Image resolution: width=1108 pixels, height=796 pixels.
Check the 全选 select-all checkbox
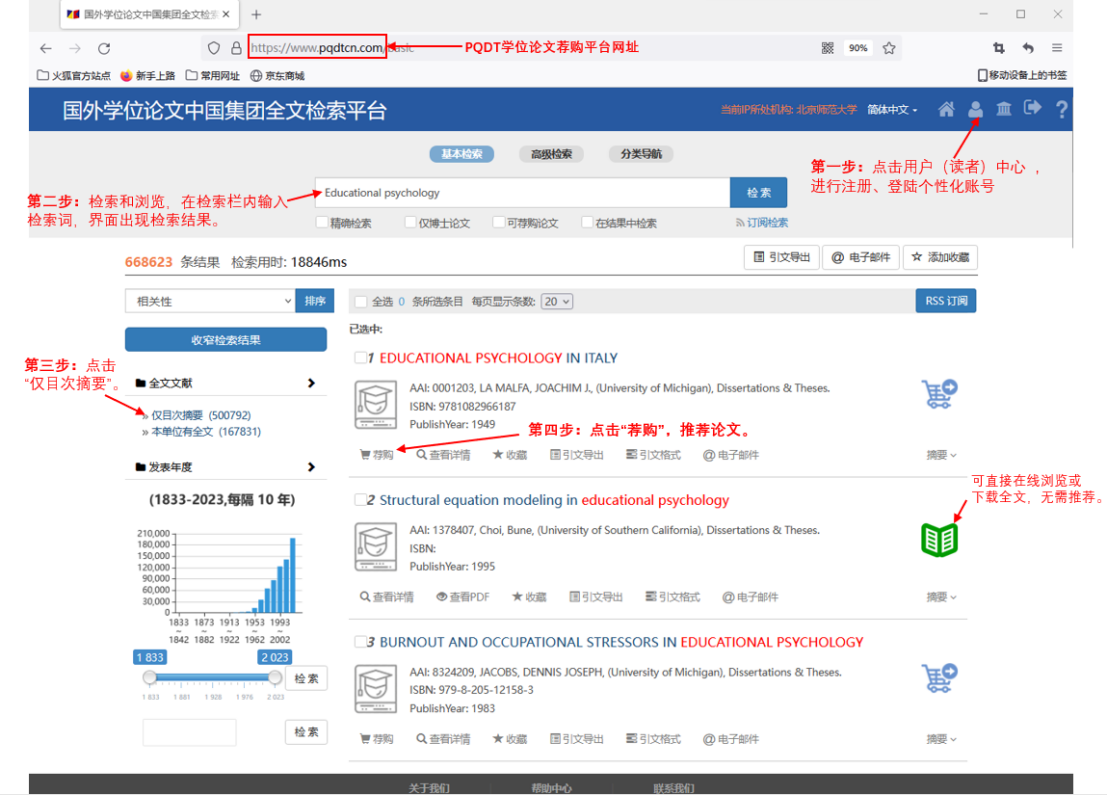pyautogui.click(x=361, y=302)
